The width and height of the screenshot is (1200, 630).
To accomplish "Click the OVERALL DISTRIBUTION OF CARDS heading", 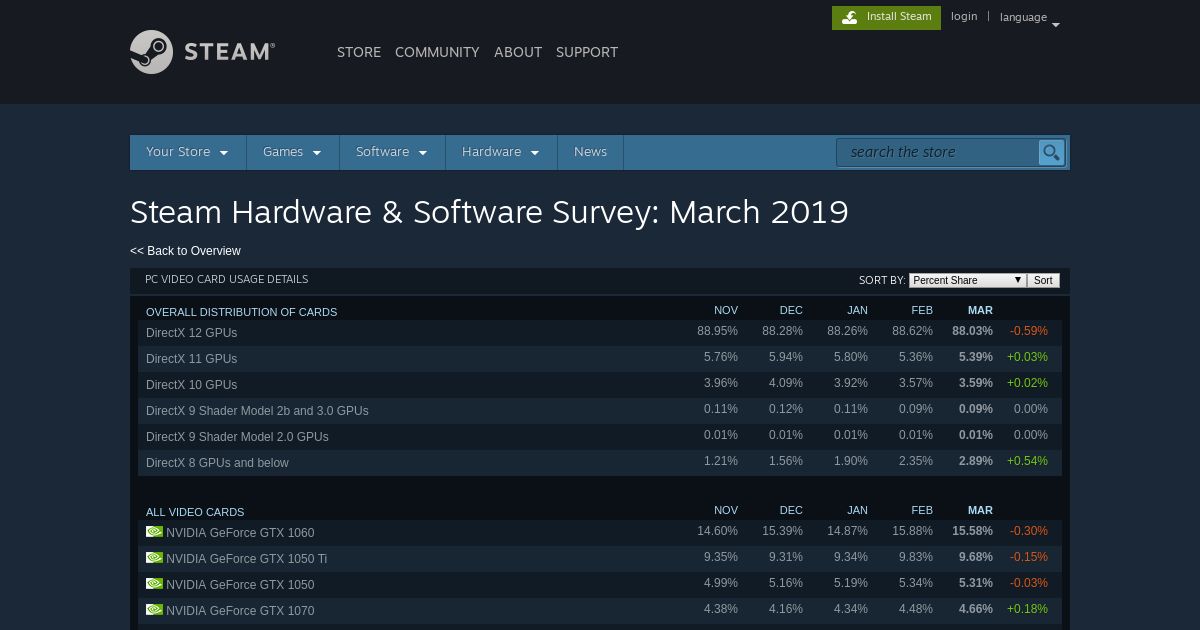I will tap(241, 312).
